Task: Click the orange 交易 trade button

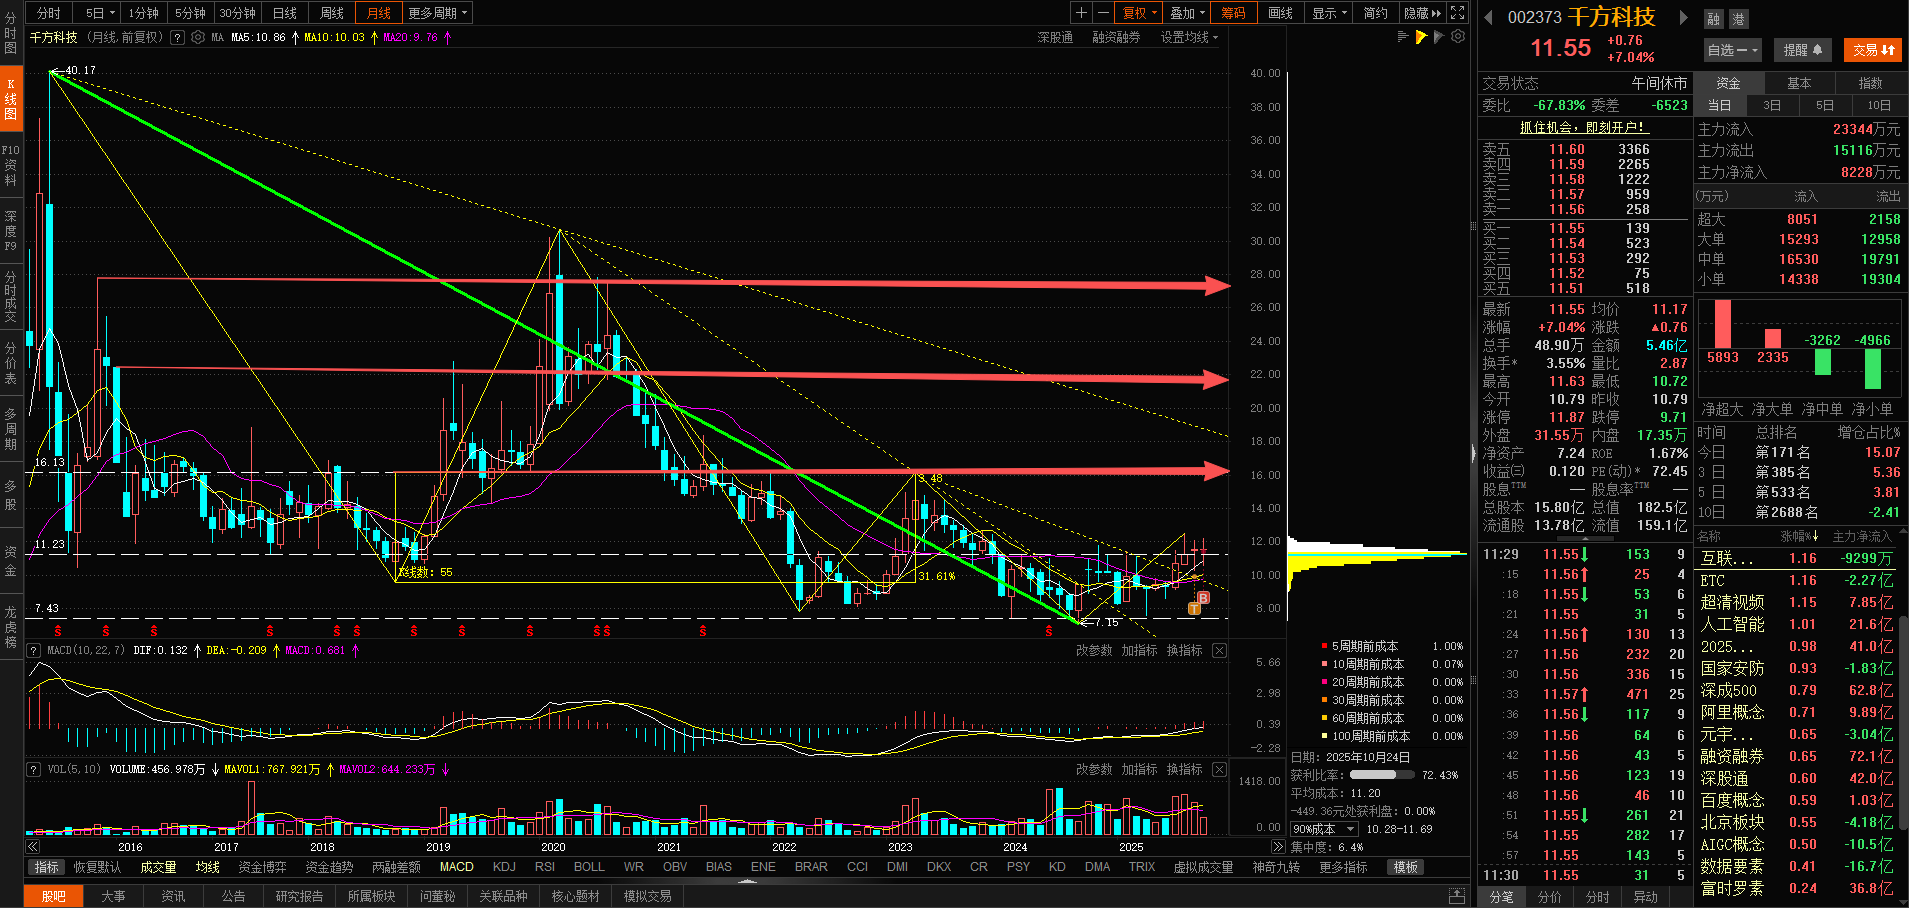Action: click(x=1873, y=50)
